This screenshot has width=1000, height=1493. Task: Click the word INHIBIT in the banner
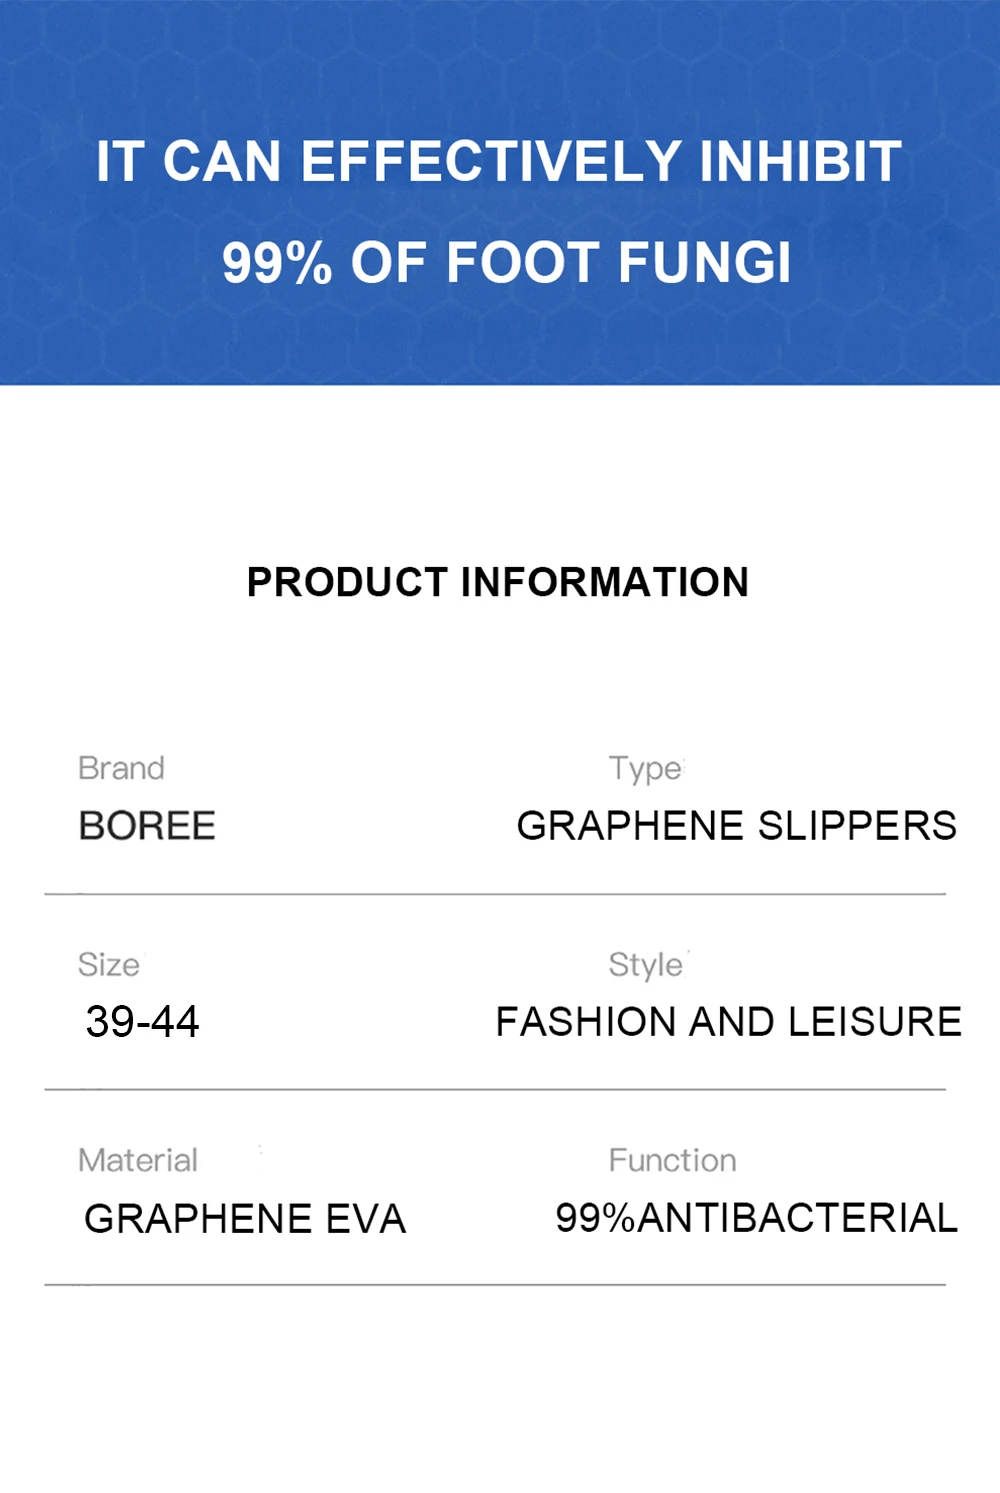[800, 162]
